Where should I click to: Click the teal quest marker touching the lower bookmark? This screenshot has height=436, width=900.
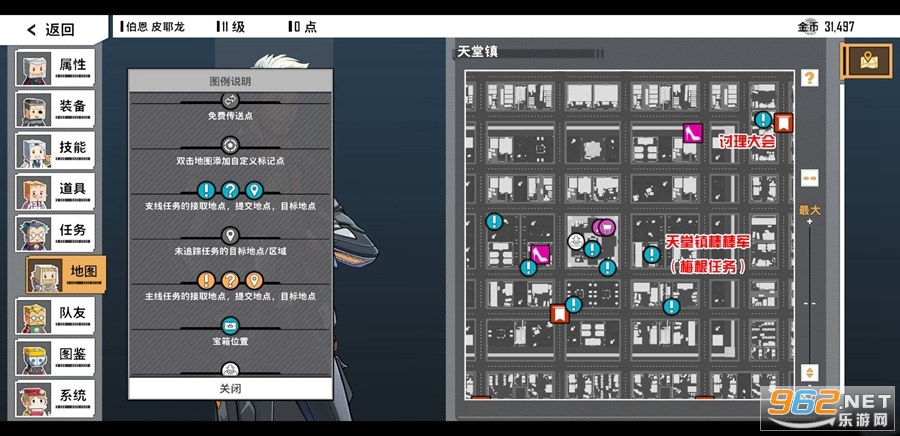point(573,305)
